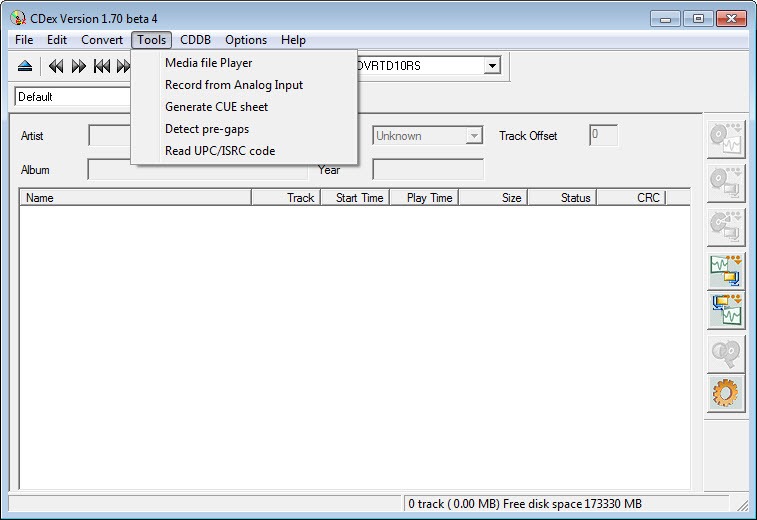Maximize the CDex window
The image size is (757, 520).
pos(698,19)
